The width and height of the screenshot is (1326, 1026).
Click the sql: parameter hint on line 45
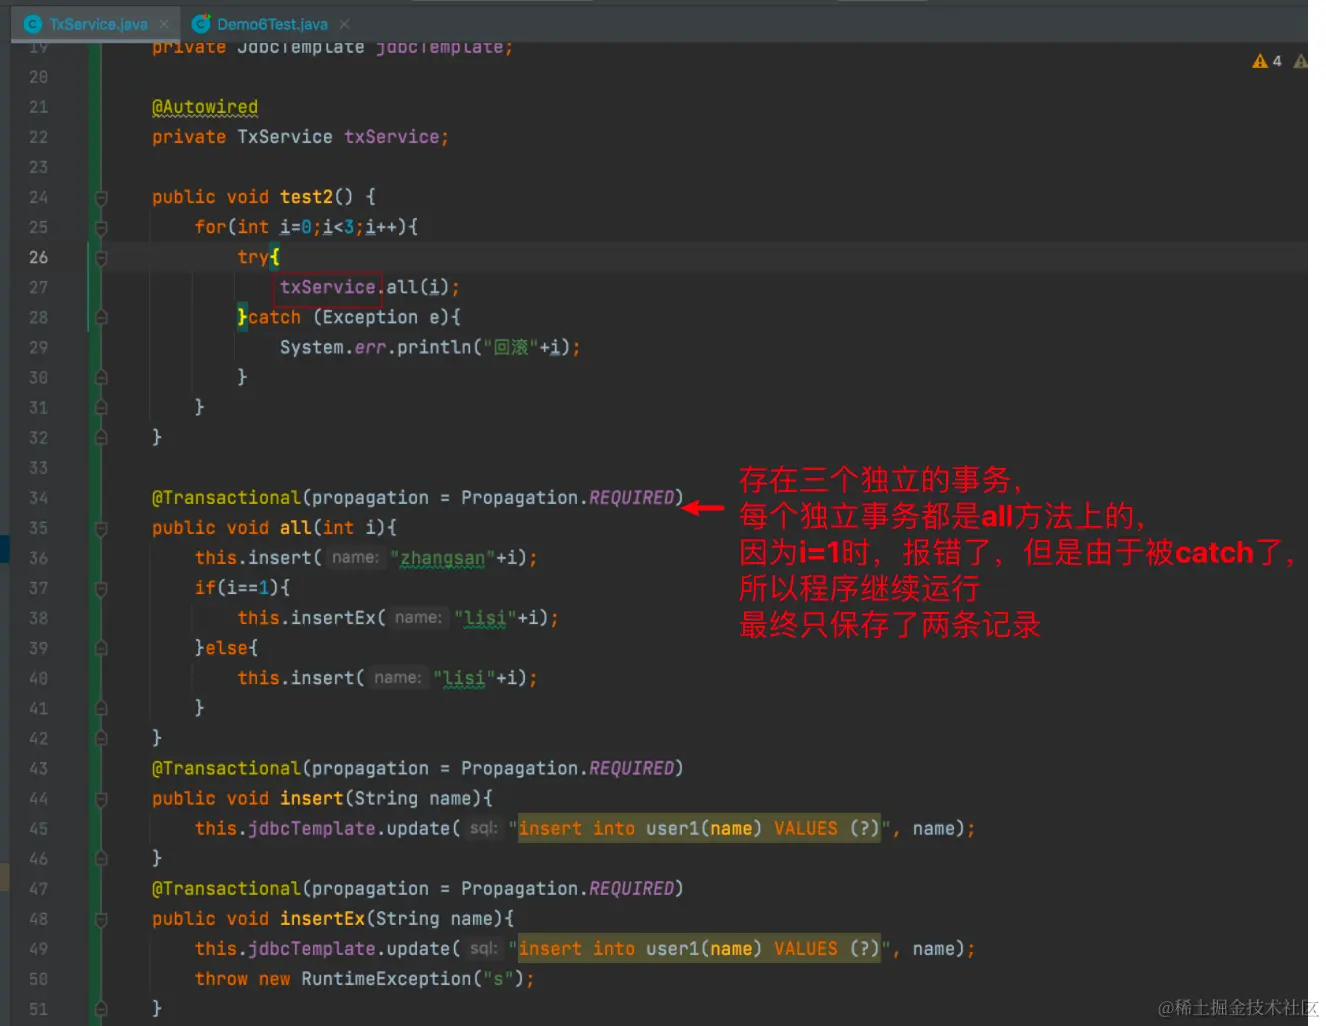[484, 828]
